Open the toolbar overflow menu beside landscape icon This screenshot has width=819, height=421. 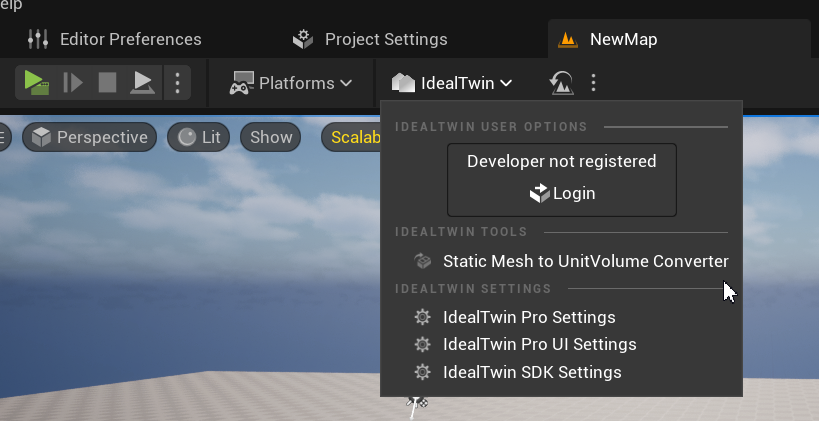click(594, 83)
